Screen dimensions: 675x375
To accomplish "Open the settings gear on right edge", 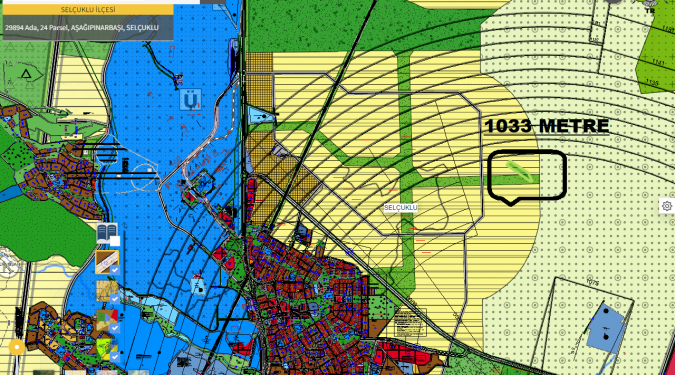I will click(667, 206).
